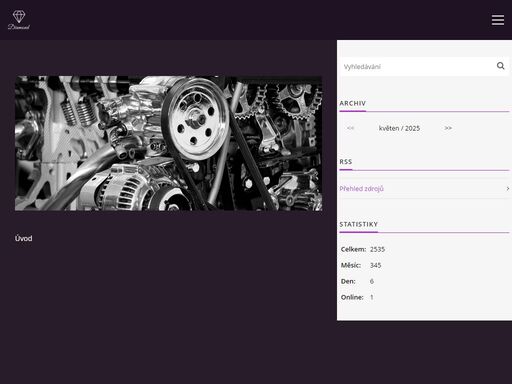Open the květen / 2025 archive
This screenshot has height=384, width=512.
click(x=399, y=128)
